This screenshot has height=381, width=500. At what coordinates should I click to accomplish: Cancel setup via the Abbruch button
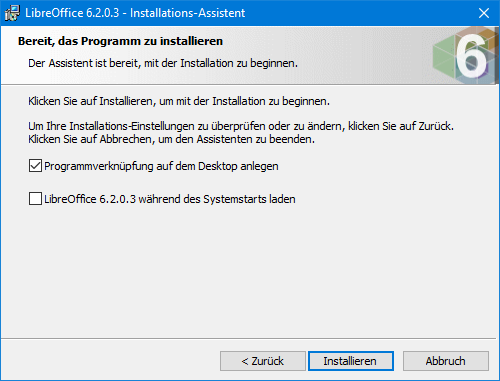point(446,361)
